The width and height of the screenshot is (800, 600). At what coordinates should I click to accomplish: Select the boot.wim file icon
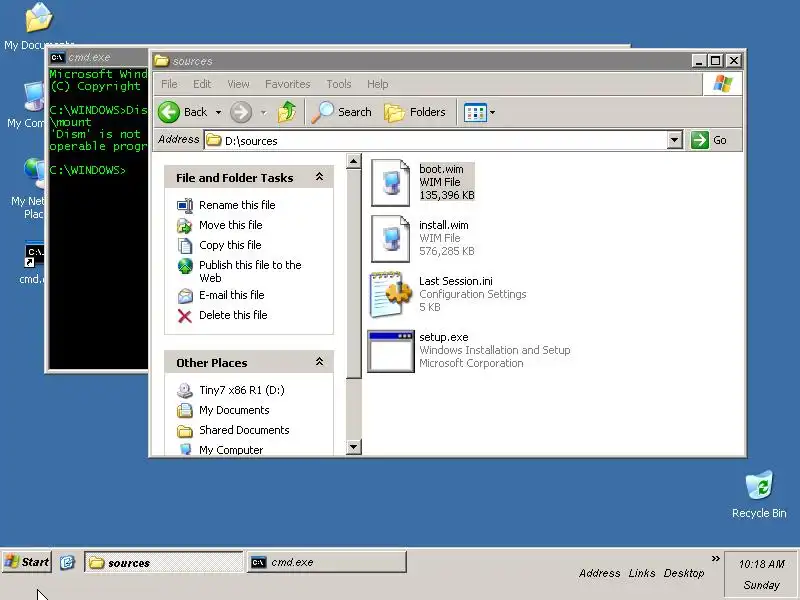[390, 183]
